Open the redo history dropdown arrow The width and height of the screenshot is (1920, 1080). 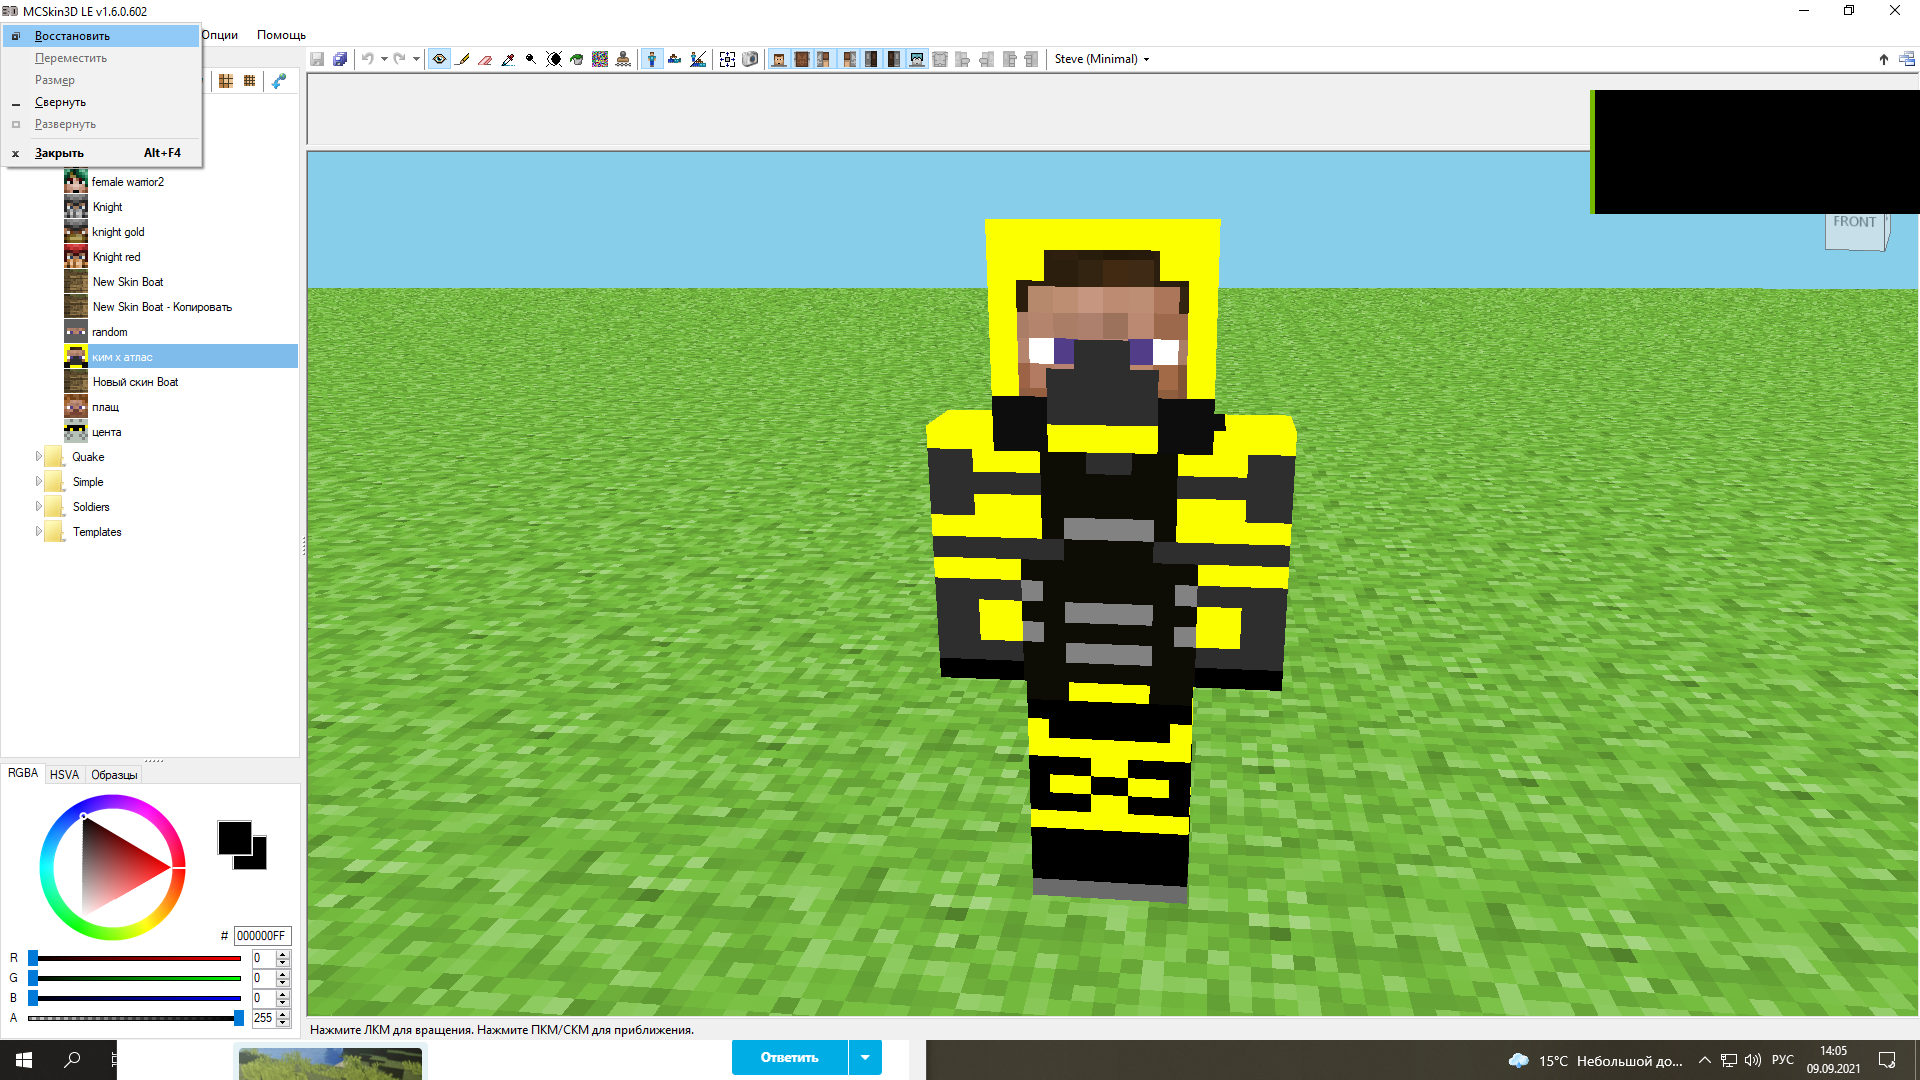(416, 59)
